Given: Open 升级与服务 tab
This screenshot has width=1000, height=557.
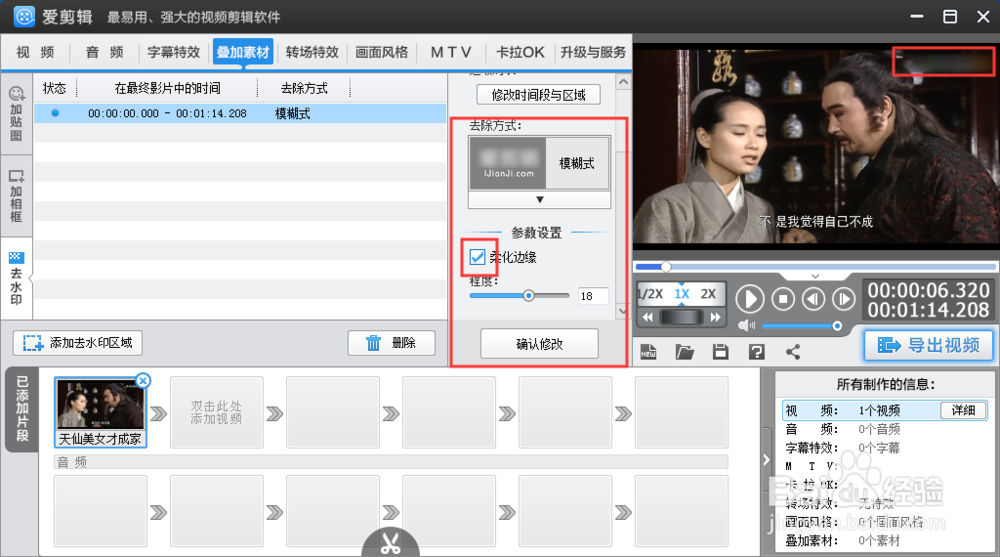Looking at the screenshot, I should (593, 52).
